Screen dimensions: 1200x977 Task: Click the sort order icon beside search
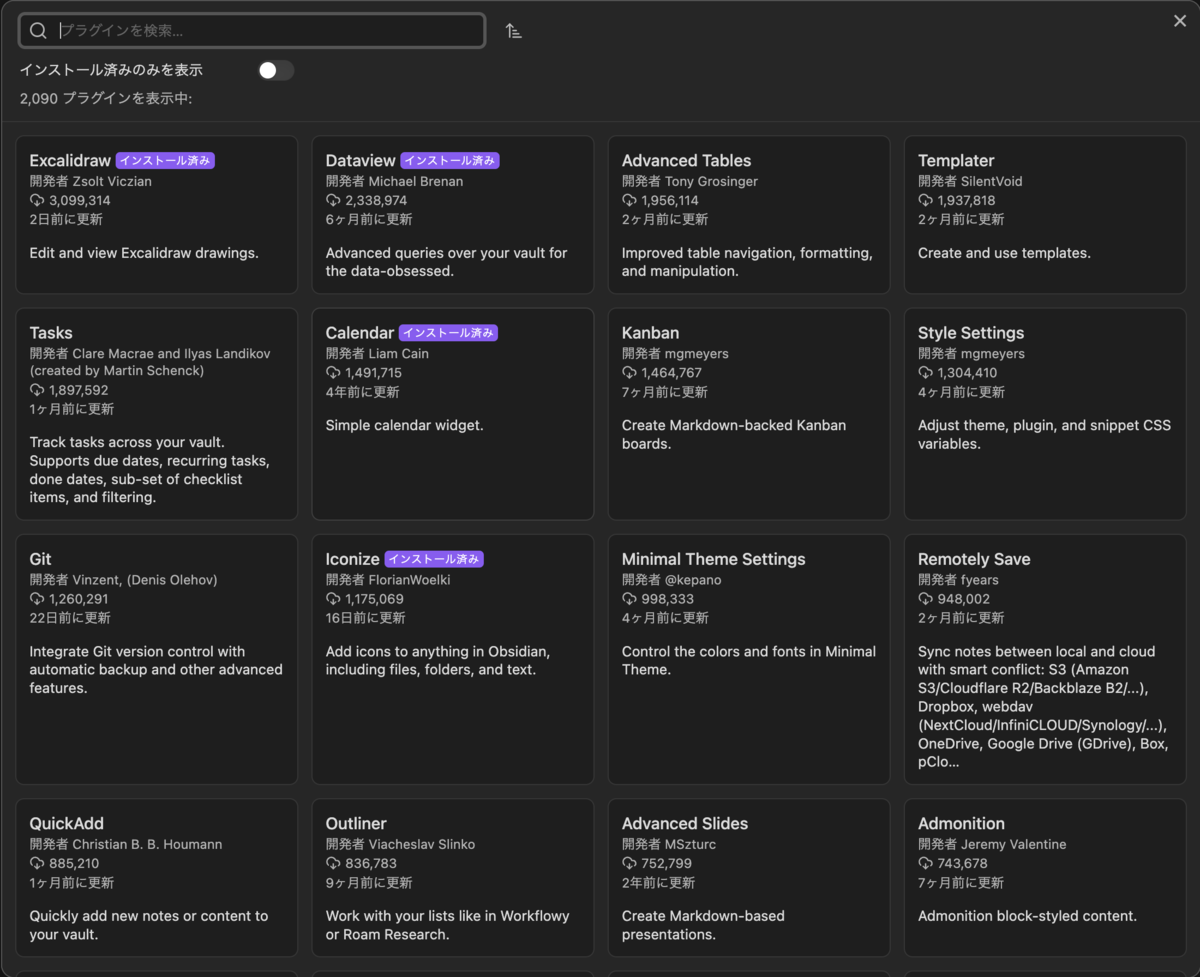(x=513, y=31)
